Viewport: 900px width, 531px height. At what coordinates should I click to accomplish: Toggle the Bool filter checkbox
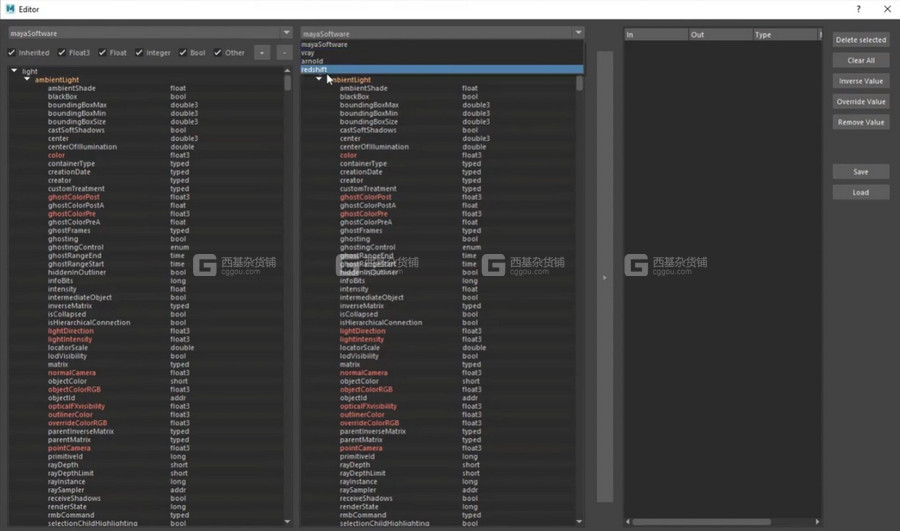183,52
